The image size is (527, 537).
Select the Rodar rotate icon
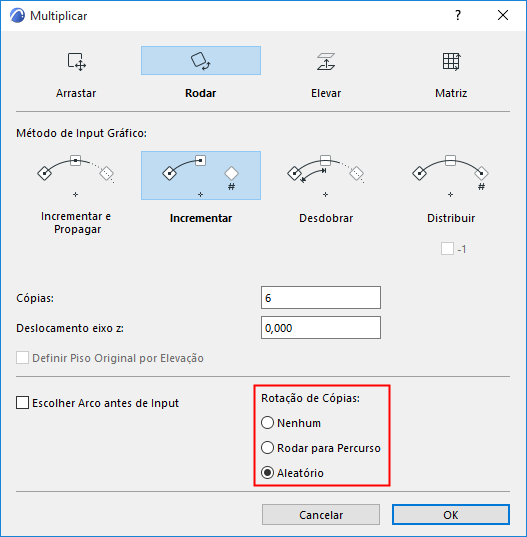(201, 61)
